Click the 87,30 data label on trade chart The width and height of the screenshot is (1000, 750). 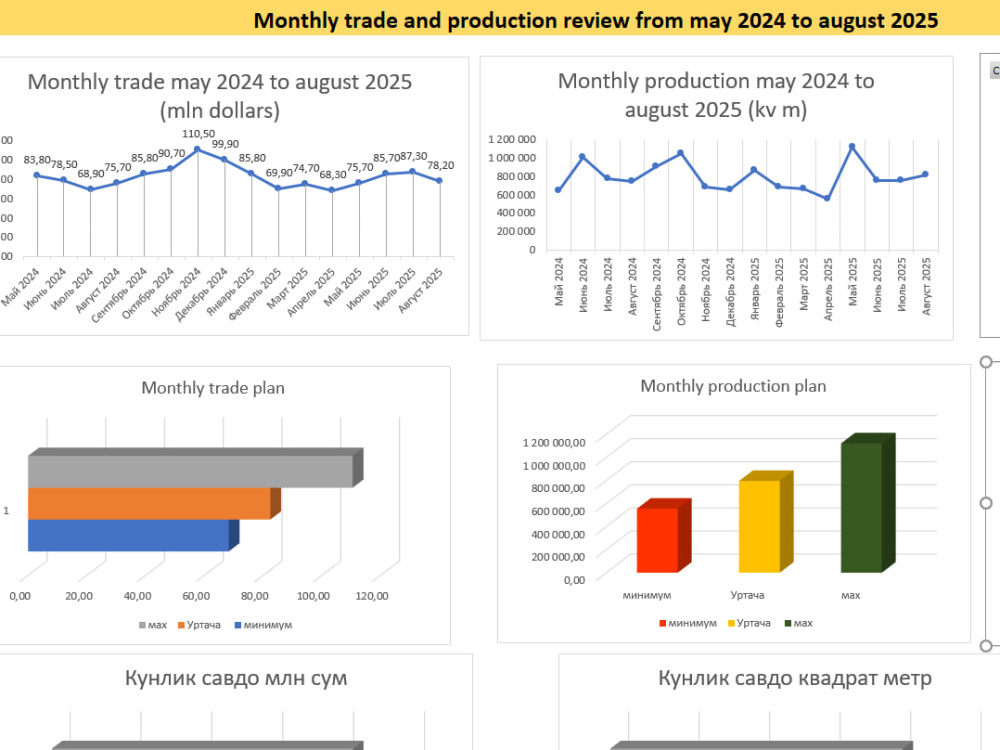(x=414, y=156)
